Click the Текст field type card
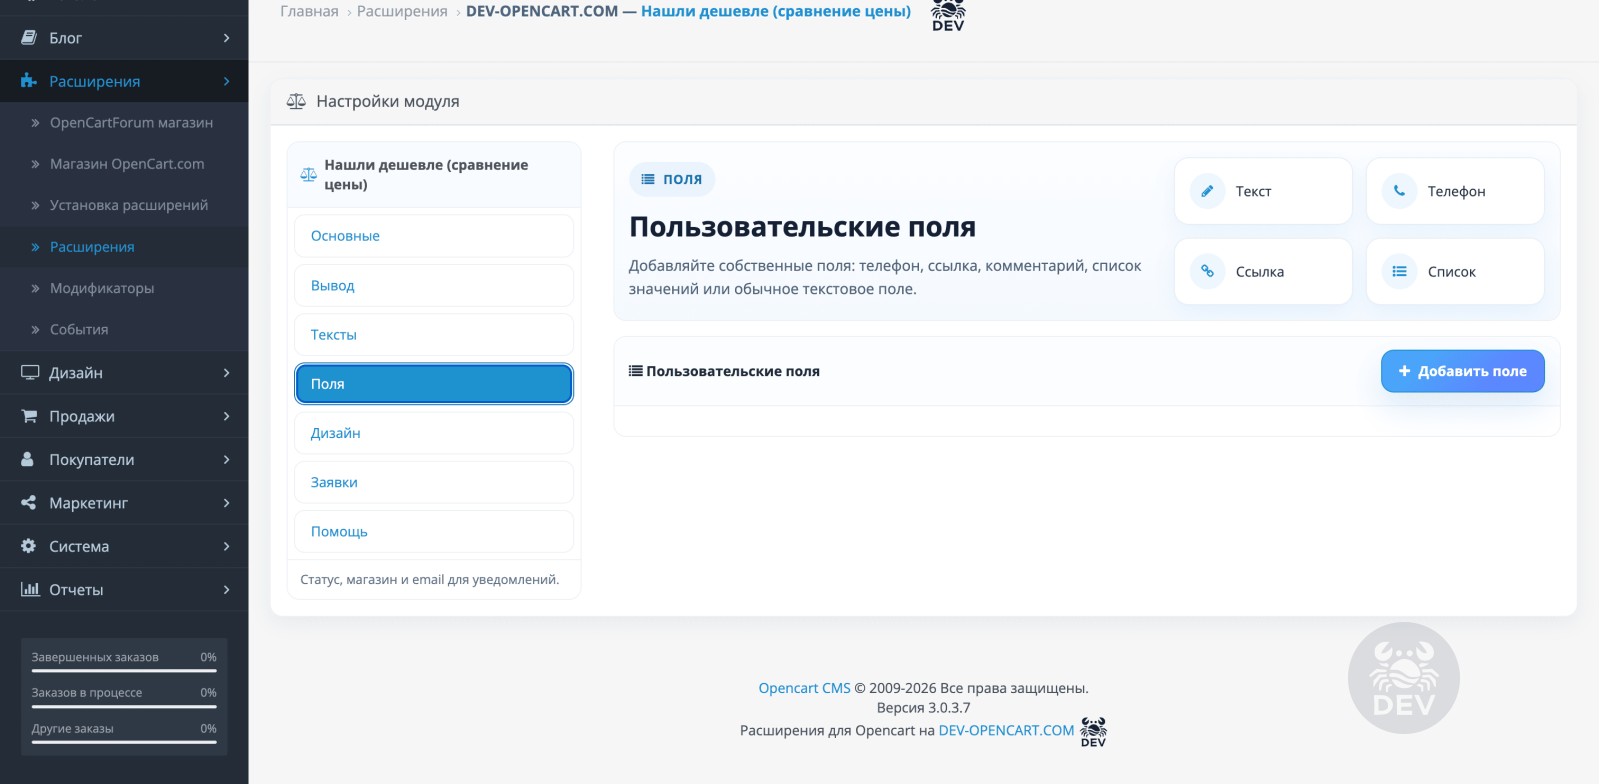The image size is (1600, 784). pos(1263,191)
